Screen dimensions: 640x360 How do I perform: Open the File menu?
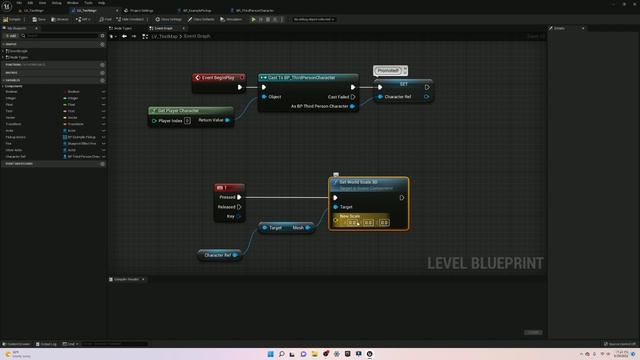tap(19, 3)
